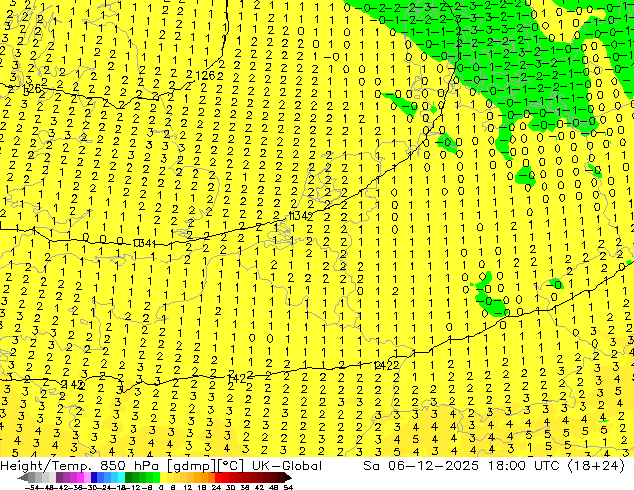The width and height of the screenshot is (634, 490).
Task: Click the '1341' contour label
Action: (x=144, y=243)
